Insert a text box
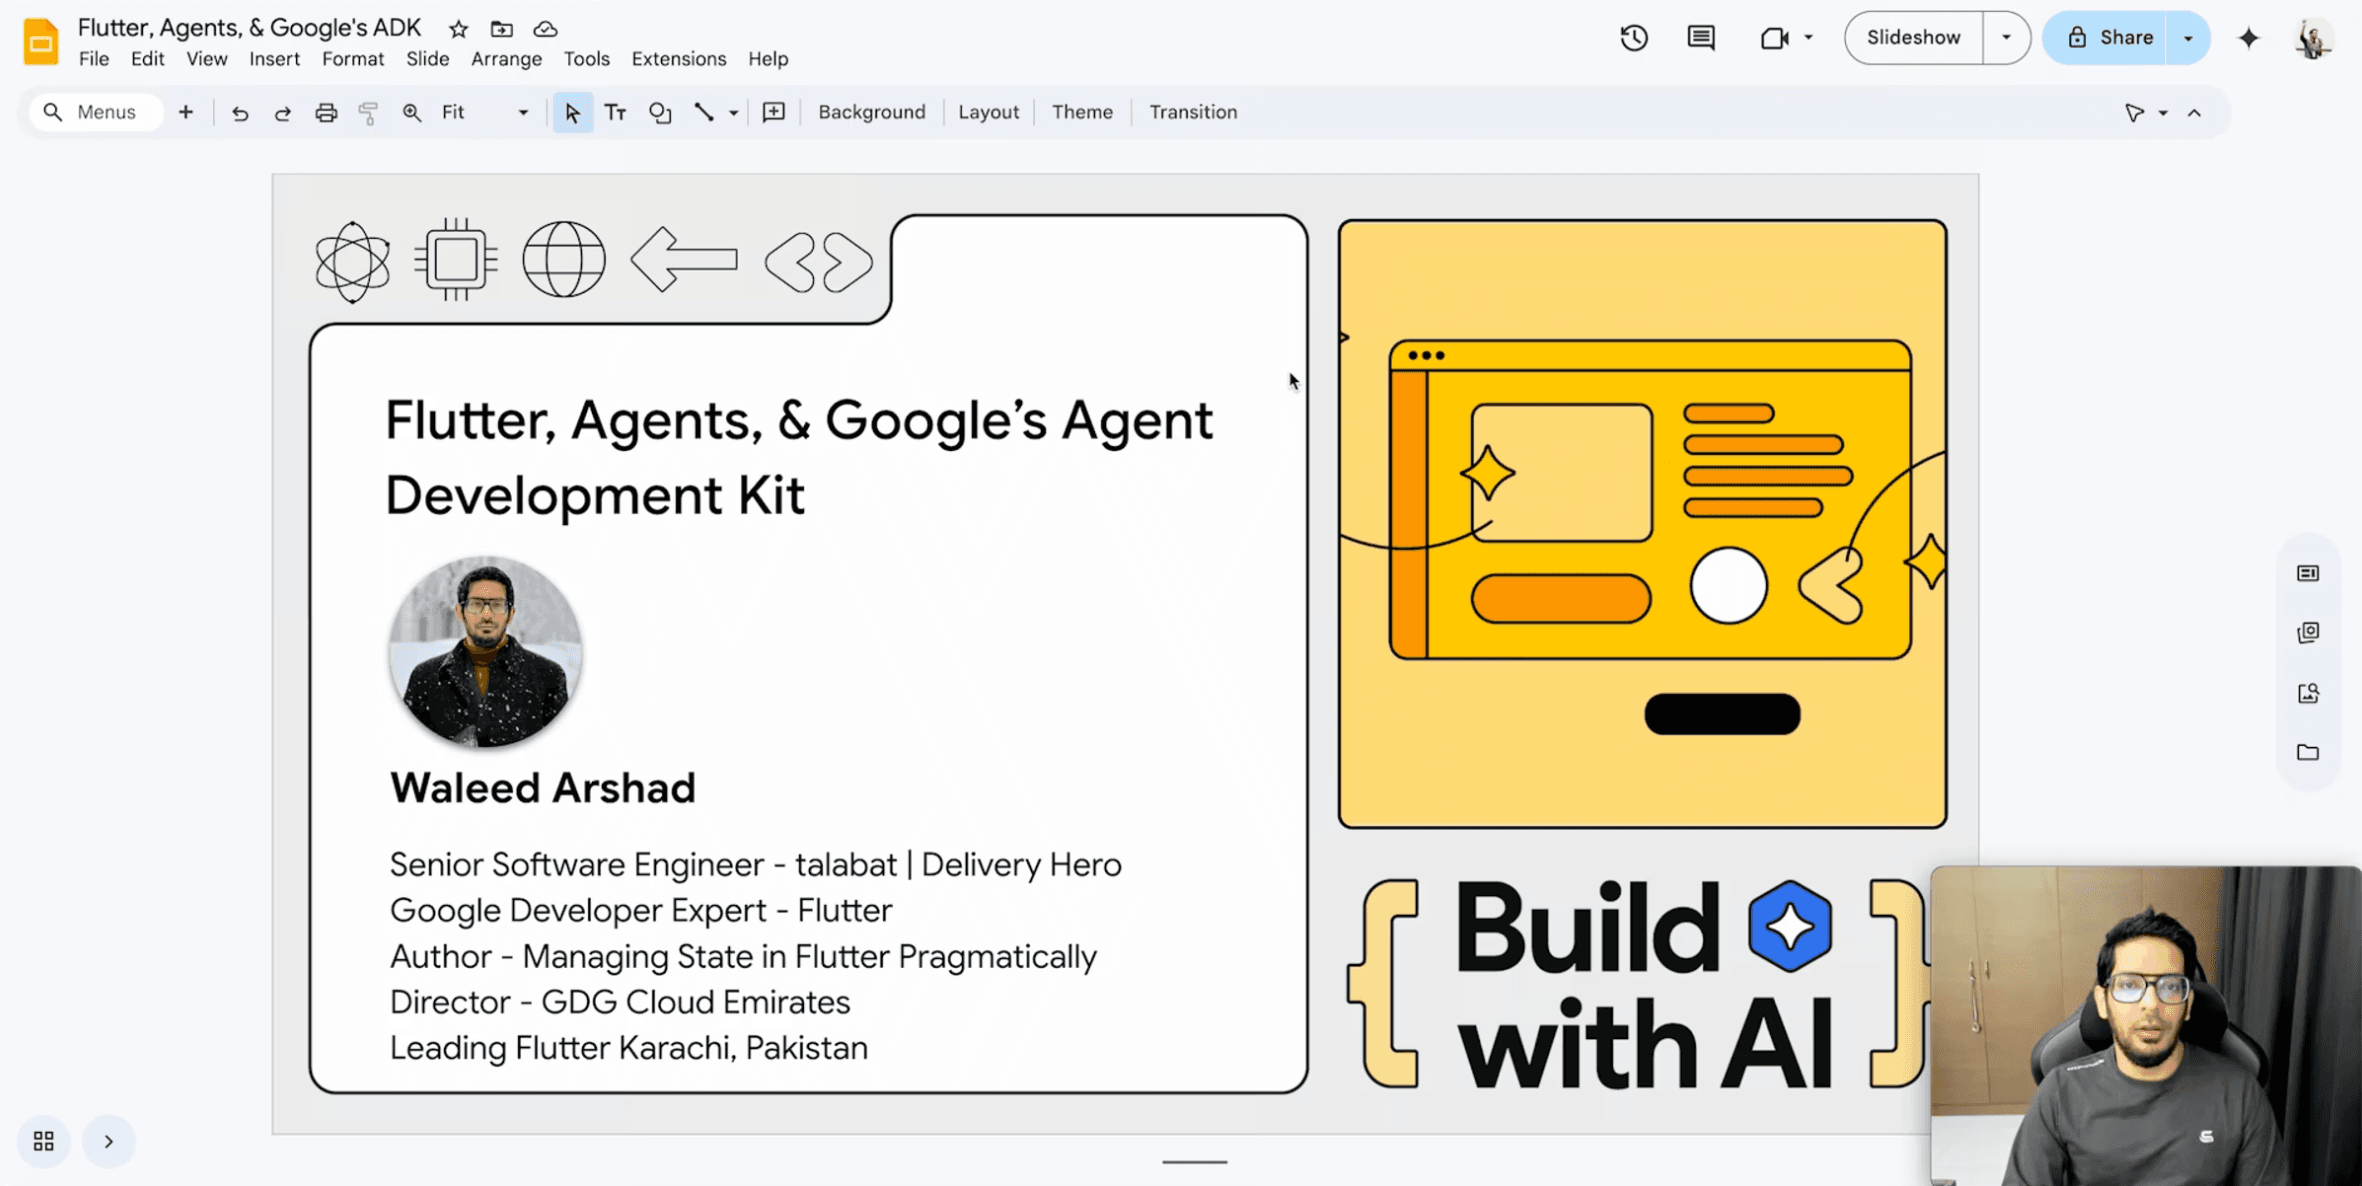 tap(615, 112)
